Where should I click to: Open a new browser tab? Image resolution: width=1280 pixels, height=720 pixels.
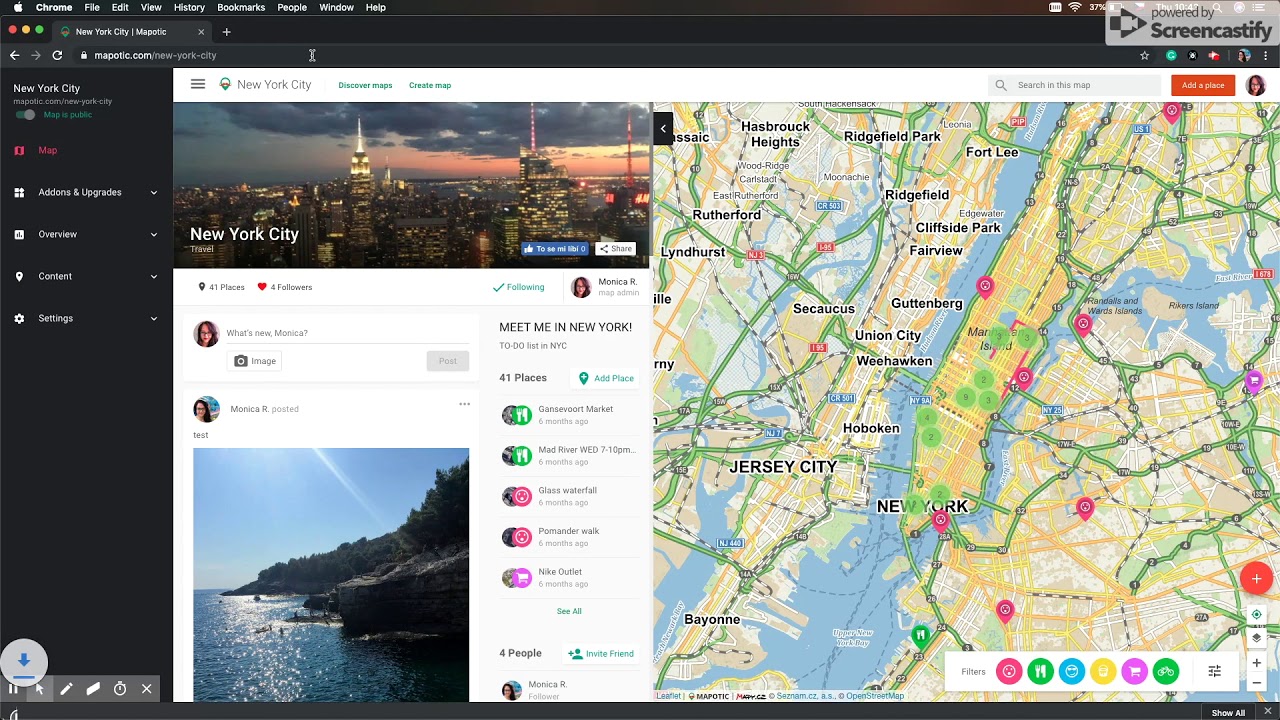[x=227, y=32]
